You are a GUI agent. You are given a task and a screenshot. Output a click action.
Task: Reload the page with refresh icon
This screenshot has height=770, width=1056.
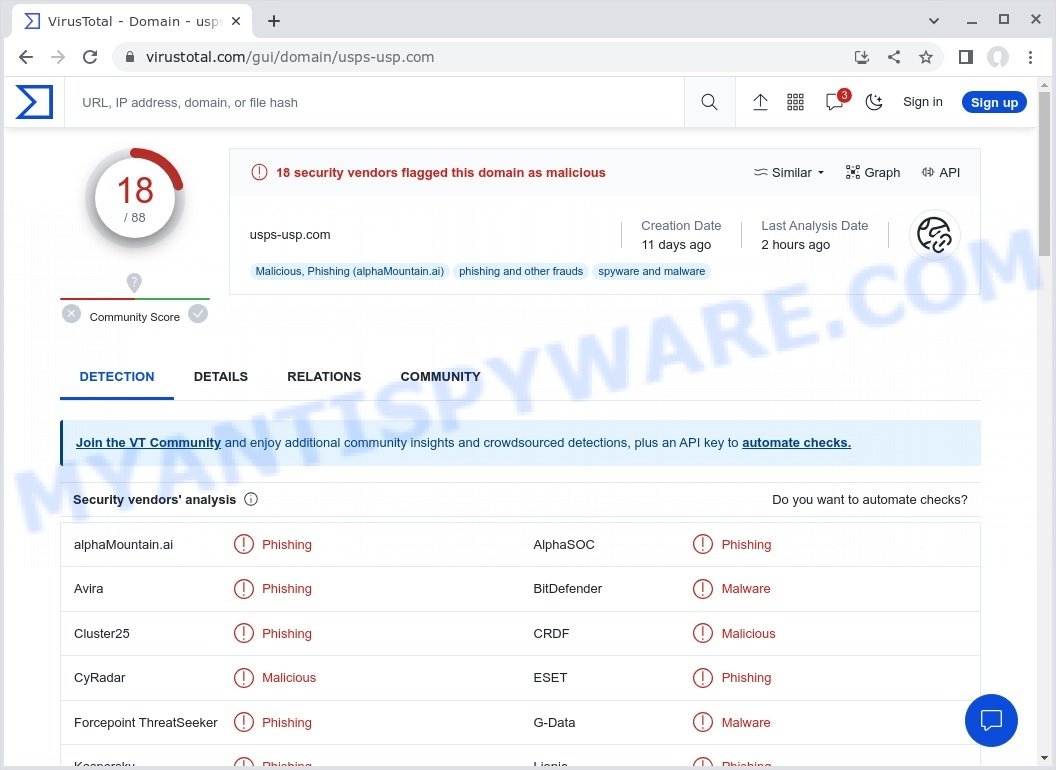point(90,57)
